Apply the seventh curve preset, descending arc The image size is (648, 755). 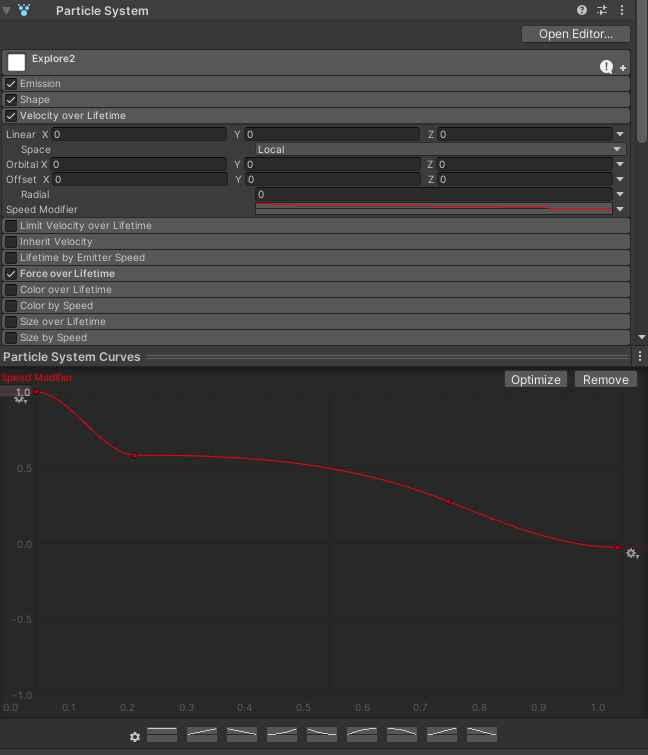pyautogui.click(x=402, y=735)
